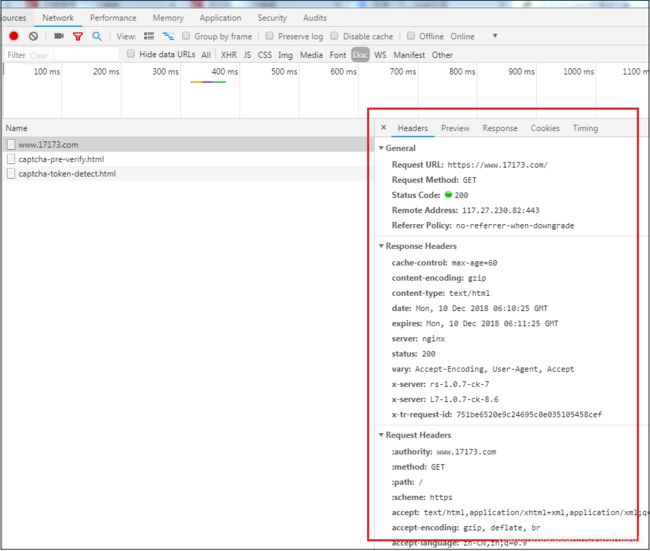The width and height of the screenshot is (650, 551).
Task: Switch to the Performance tab
Action: click(113, 18)
